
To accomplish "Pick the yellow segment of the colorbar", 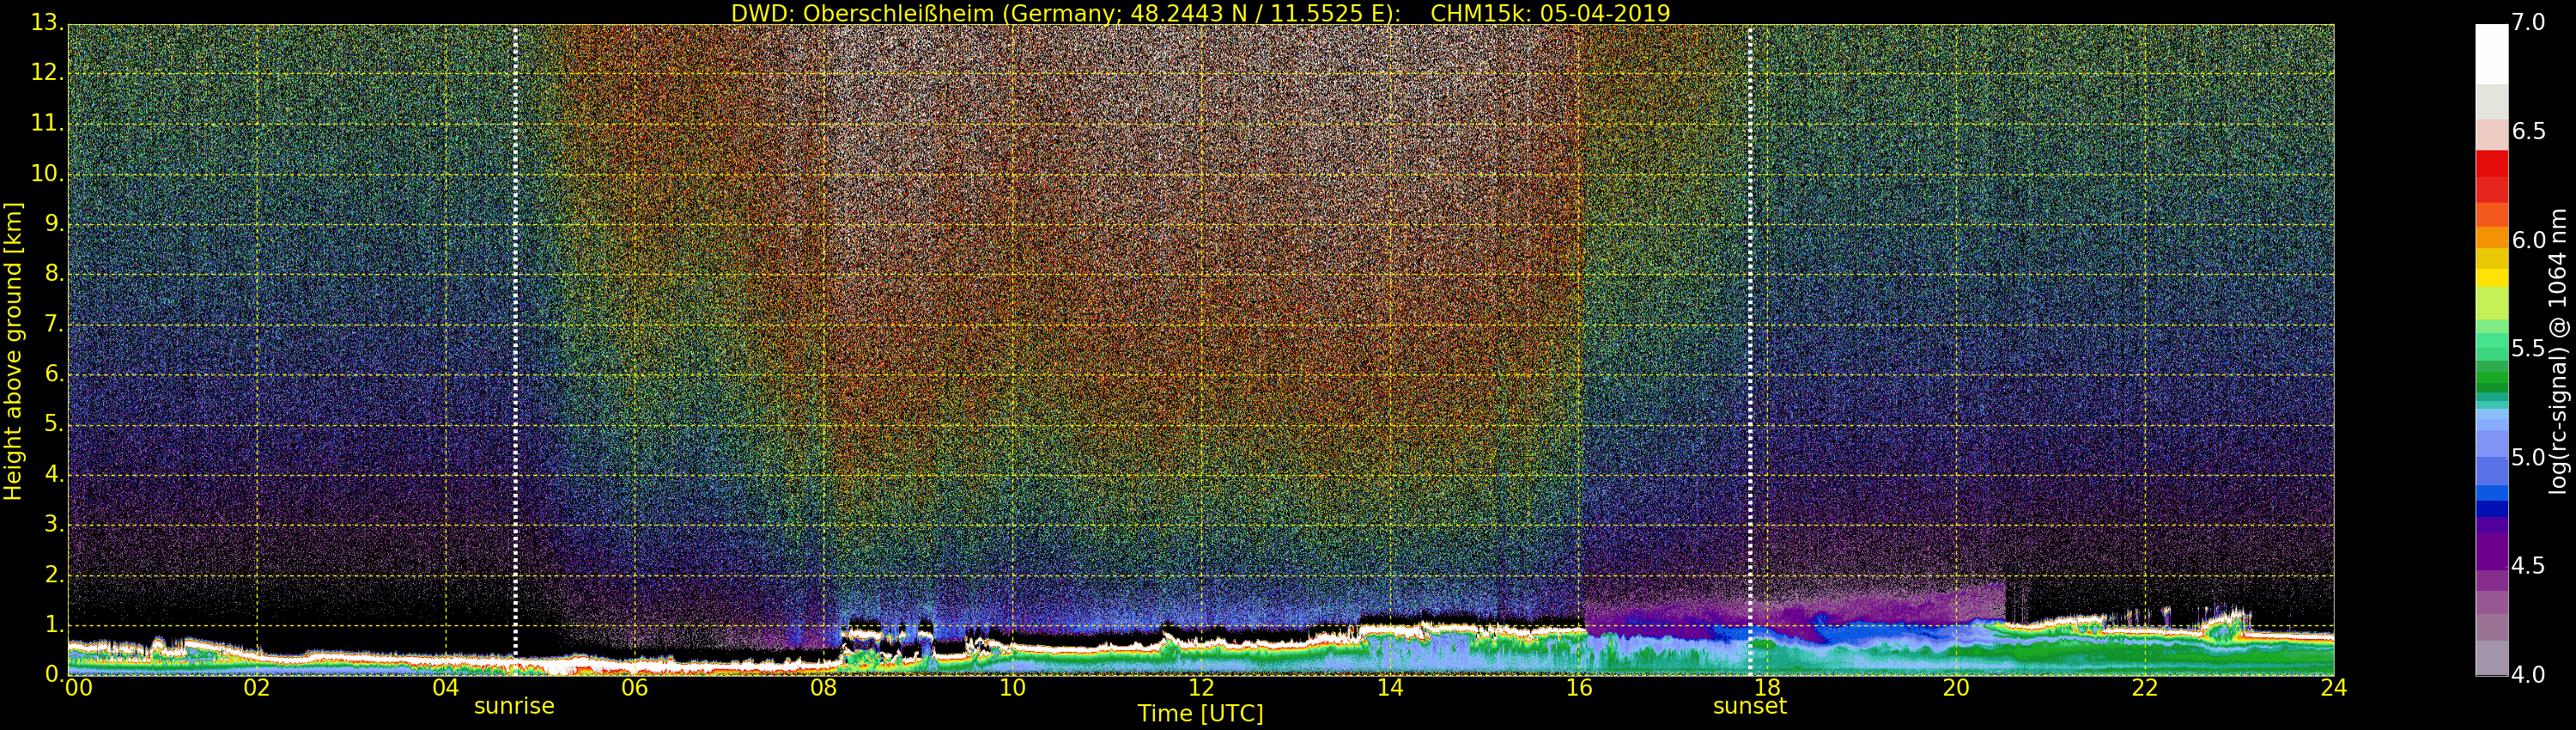I will pyautogui.click(x=2491, y=277).
